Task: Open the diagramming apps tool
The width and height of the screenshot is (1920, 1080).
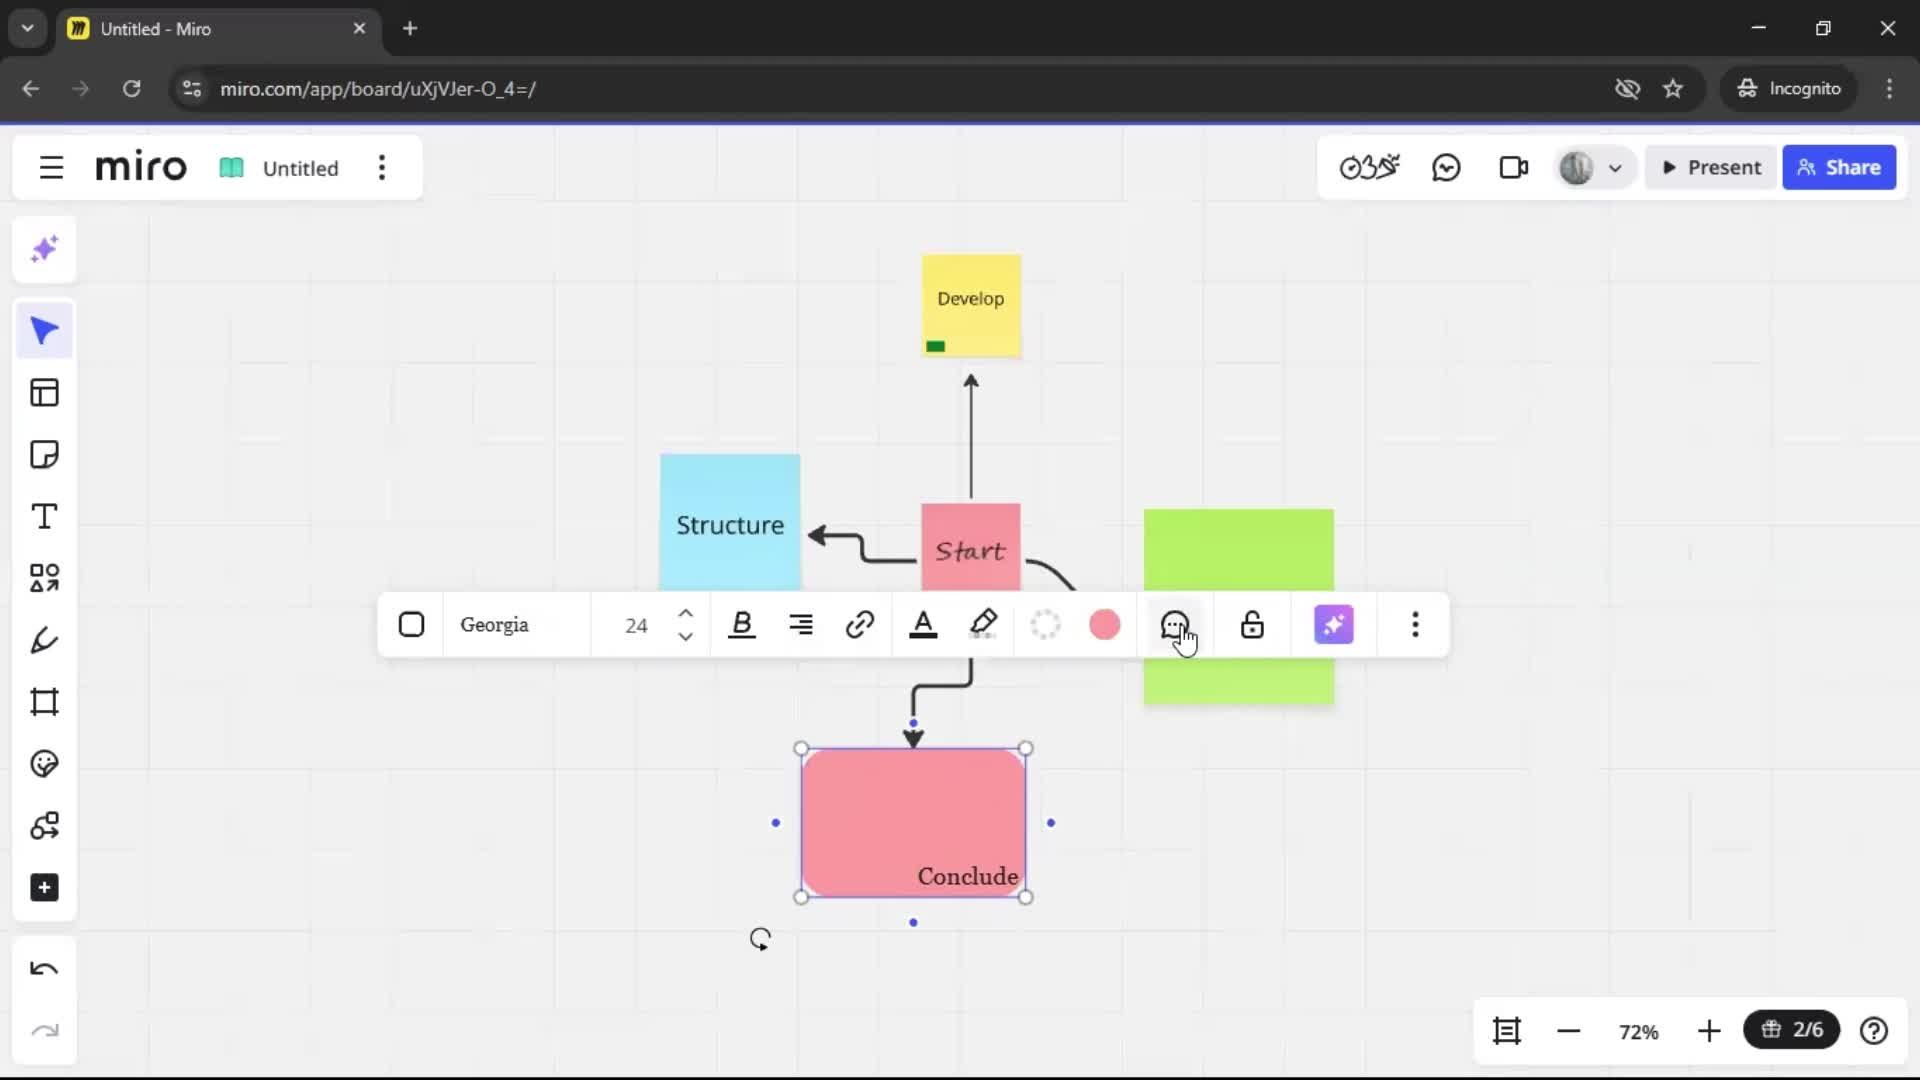Action: click(x=44, y=826)
